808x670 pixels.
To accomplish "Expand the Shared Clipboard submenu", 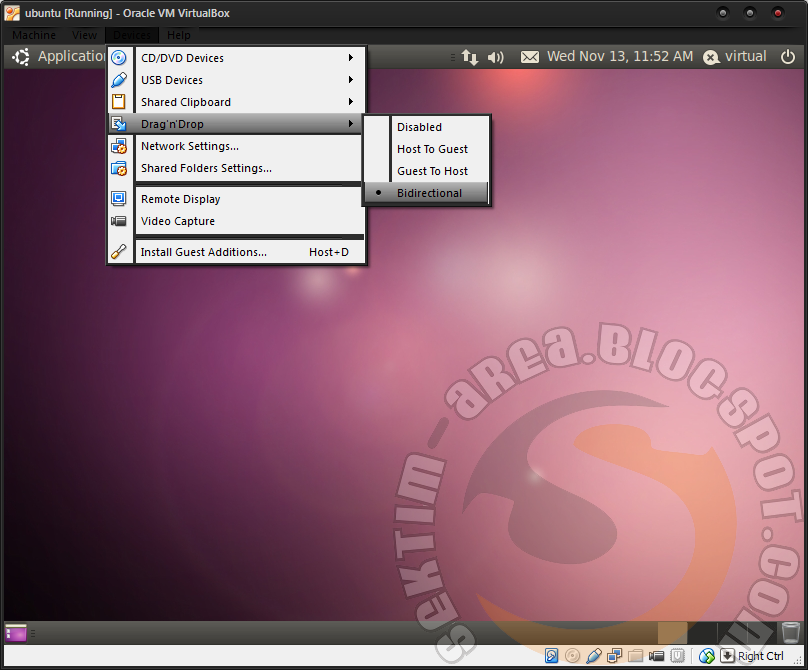I will 351,102.
